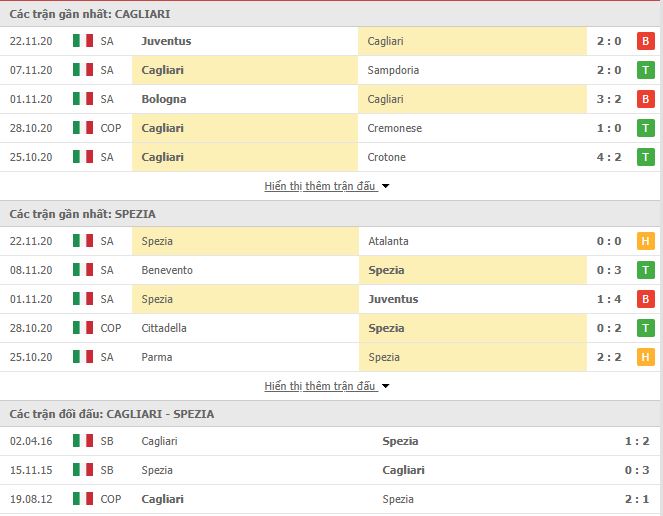This screenshot has height=516, width=663.
Task: Click green T badge on Benevento-Spezia row
Action: [645, 270]
